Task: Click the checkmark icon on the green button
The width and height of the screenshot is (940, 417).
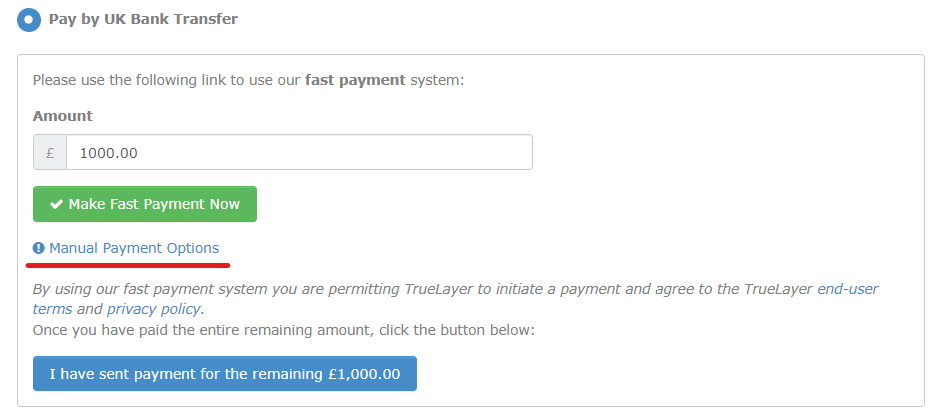Action: tap(57, 204)
